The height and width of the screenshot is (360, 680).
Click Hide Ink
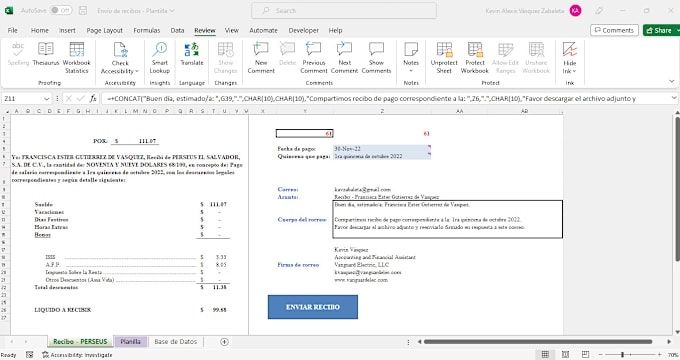tap(569, 58)
